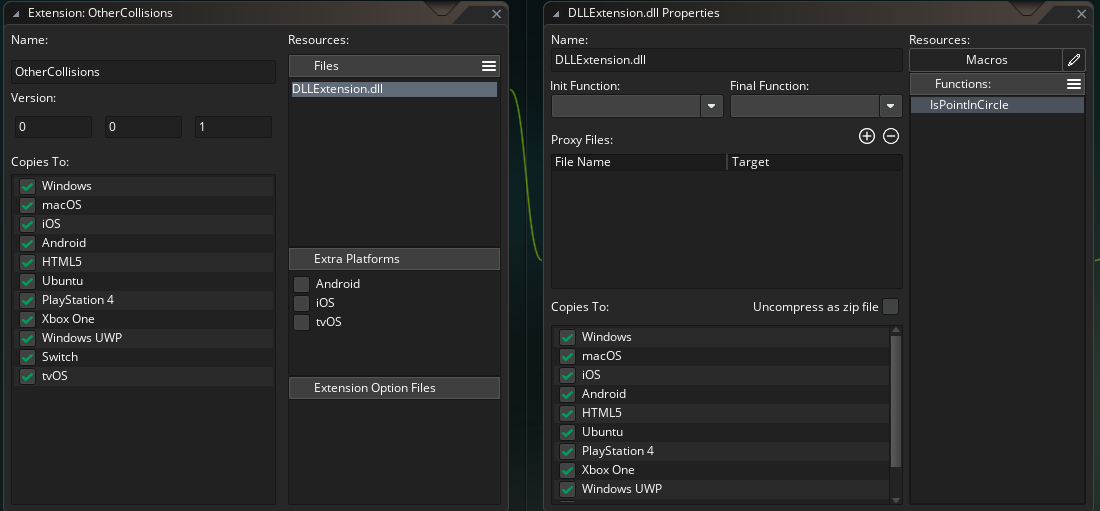This screenshot has width=1100, height=511.
Task: Select the IsPointInCircle function
Action: tap(997, 105)
